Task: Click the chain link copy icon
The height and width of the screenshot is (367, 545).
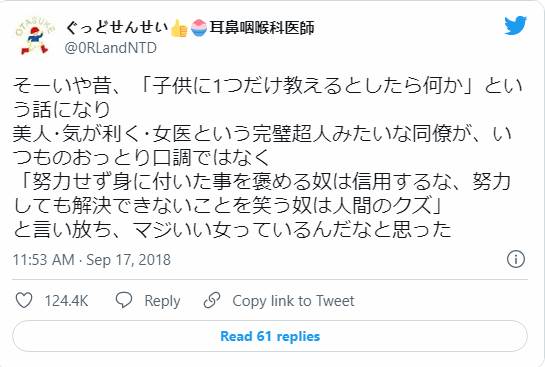Action: [x=212, y=300]
